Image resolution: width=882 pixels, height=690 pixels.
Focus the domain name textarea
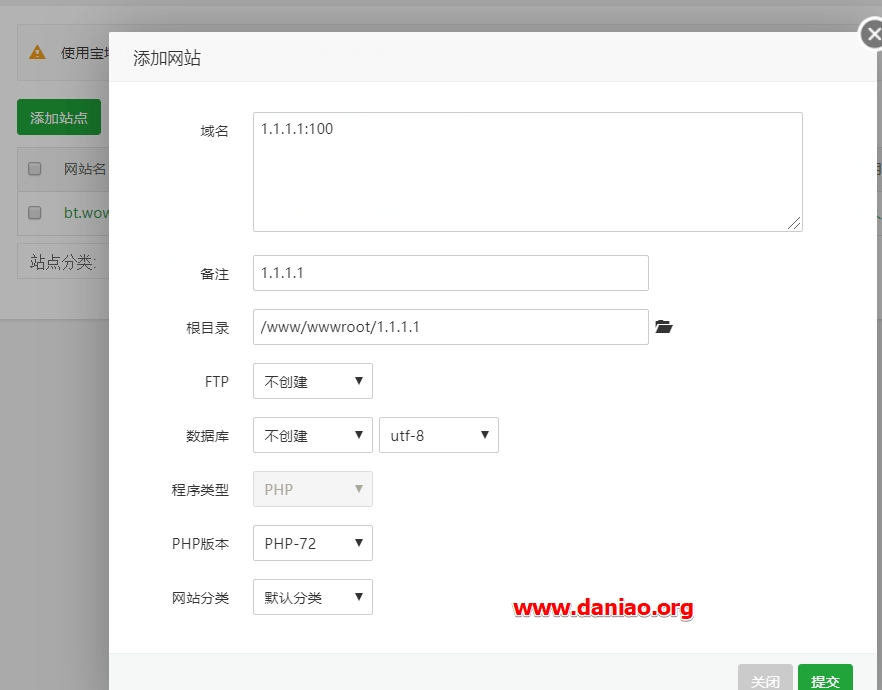point(528,172)
